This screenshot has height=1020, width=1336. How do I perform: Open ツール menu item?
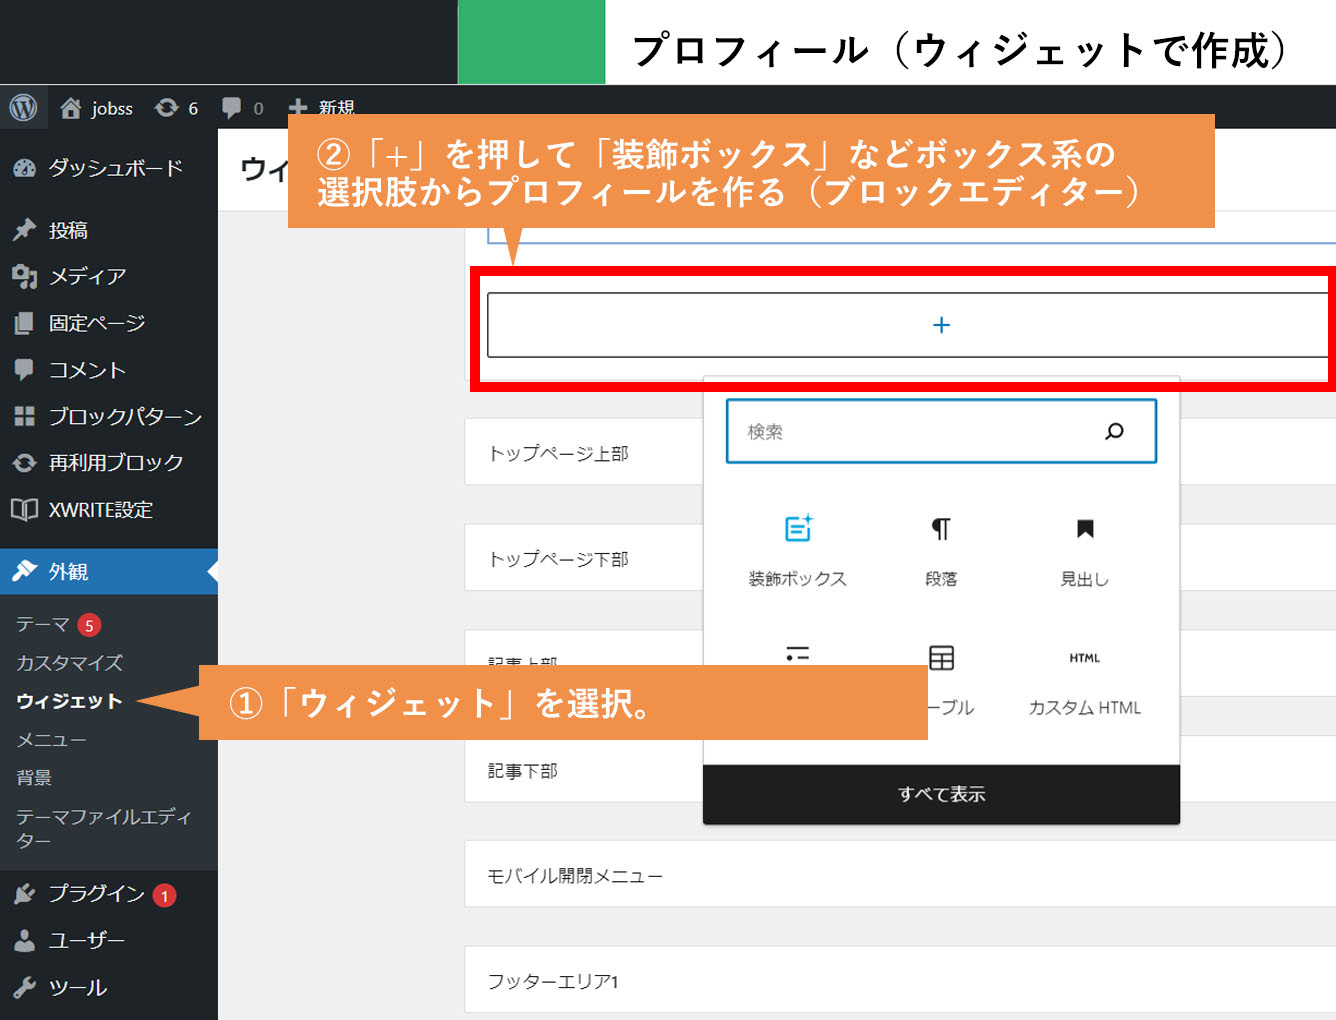tap(109, 987)
